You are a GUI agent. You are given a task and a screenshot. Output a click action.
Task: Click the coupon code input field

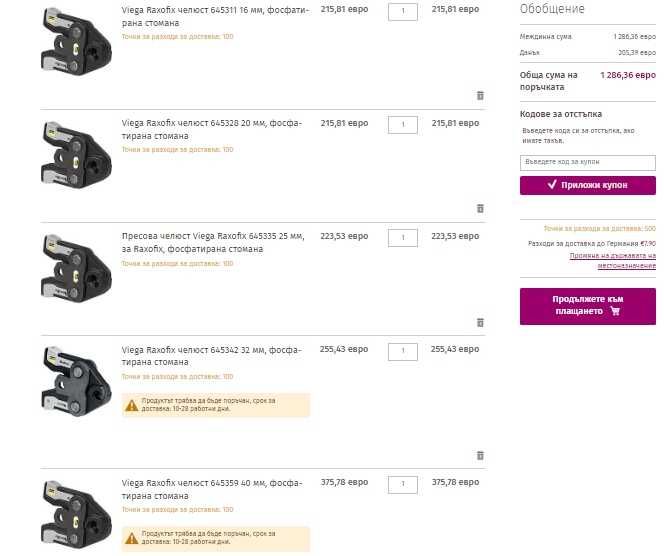click(587, 163)
